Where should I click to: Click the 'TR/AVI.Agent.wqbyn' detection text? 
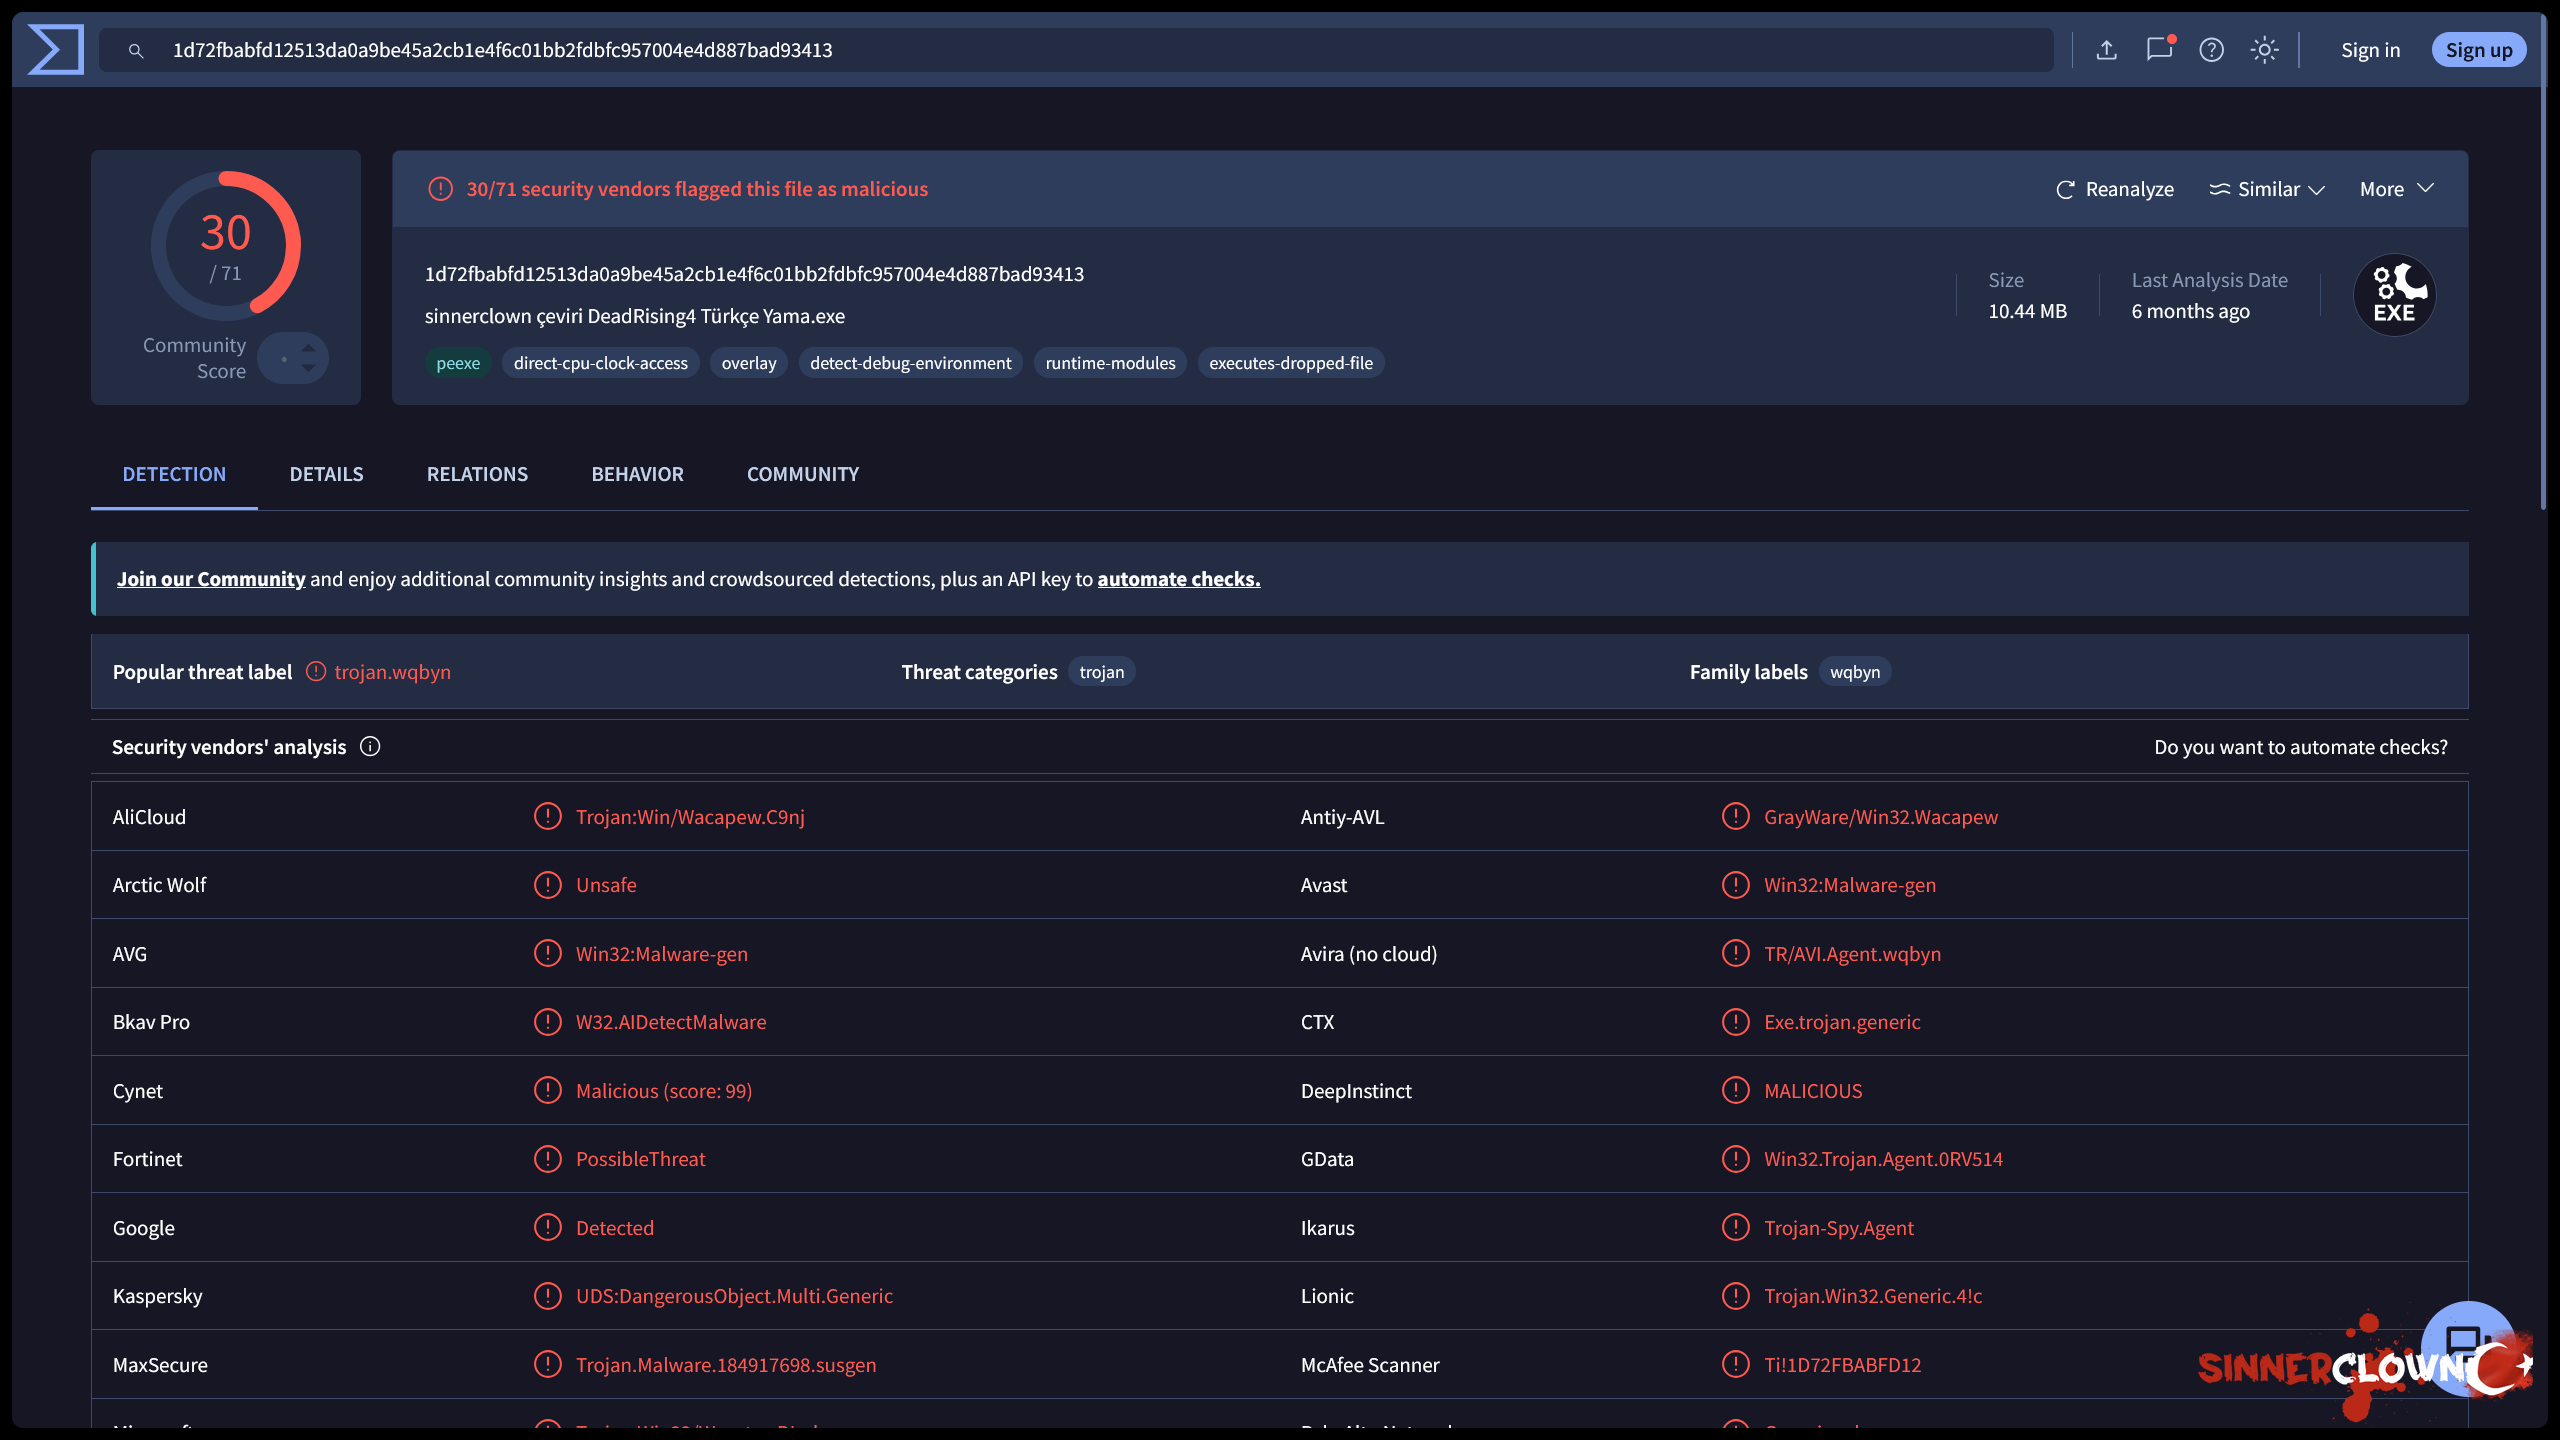(x=1852, y=954)
